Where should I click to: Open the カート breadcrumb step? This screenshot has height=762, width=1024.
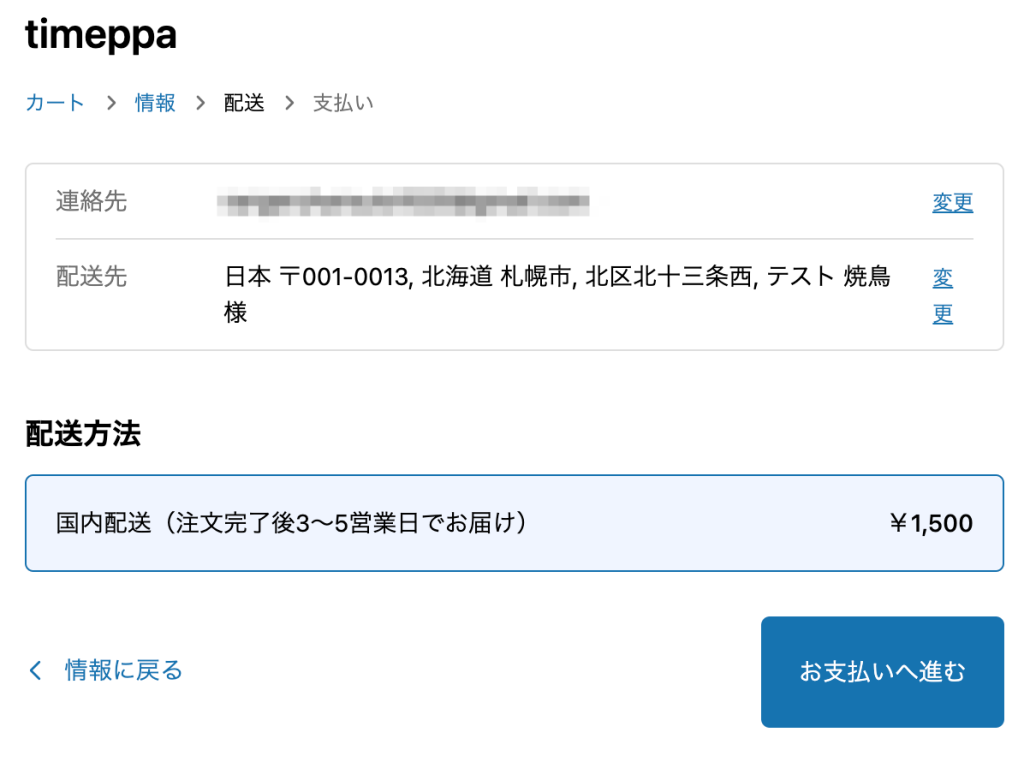click(54, 102)
